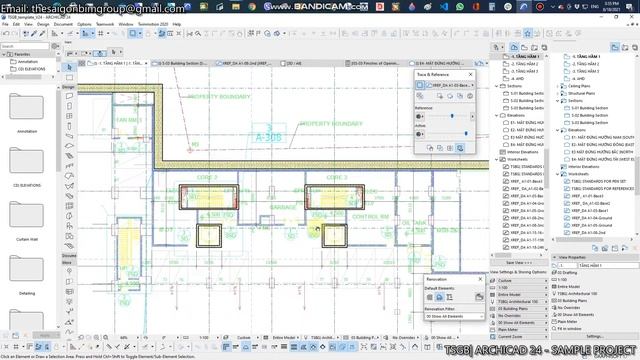The image size is (640, 360).
Task: Set Renovation default to Existing Elements
Action: pos(429,297)
